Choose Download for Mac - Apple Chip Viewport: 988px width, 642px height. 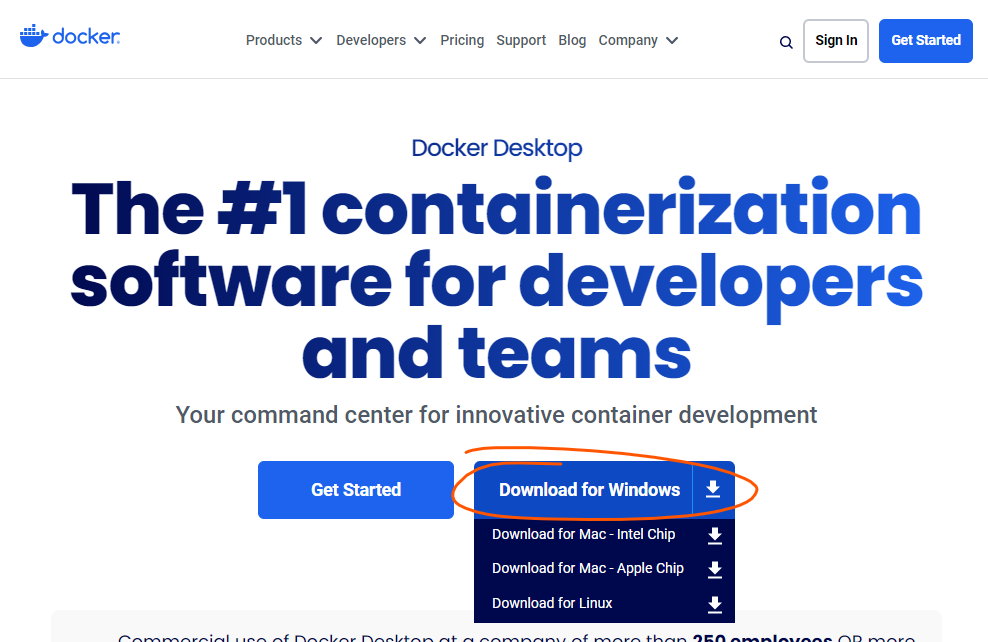tap(588, 568)
